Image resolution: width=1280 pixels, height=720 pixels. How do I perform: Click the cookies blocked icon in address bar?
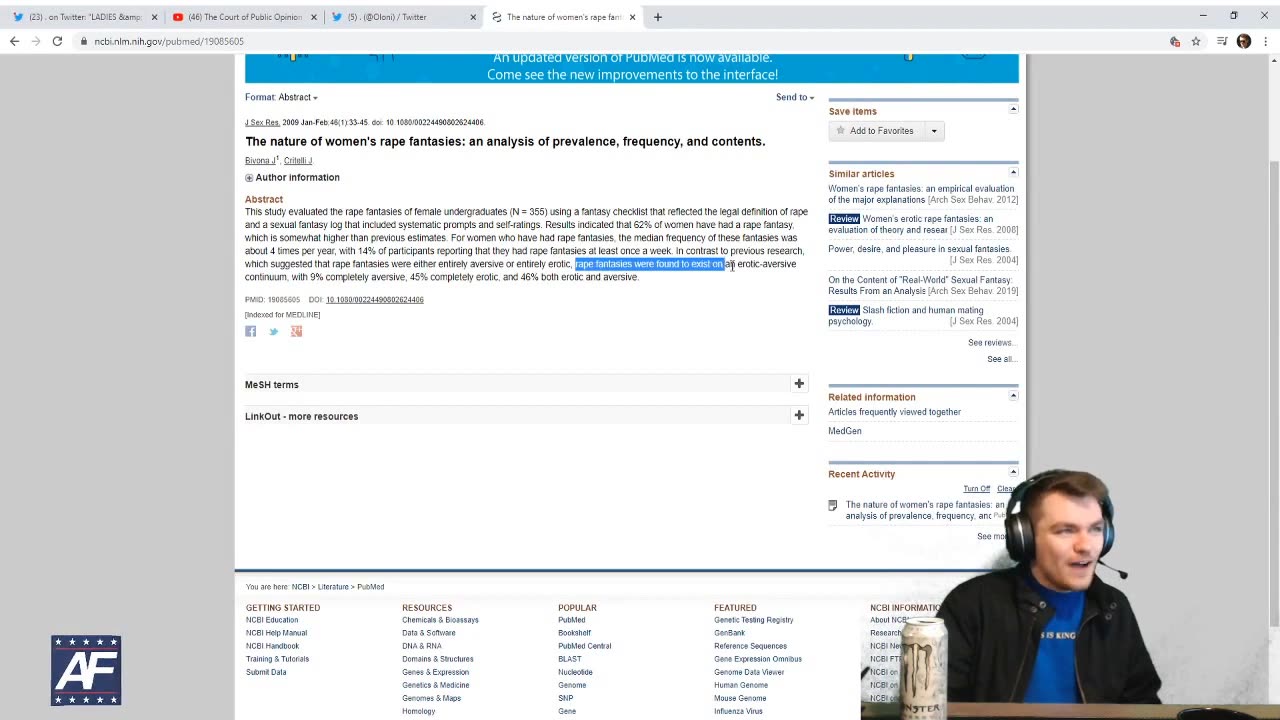point(1175,41)
